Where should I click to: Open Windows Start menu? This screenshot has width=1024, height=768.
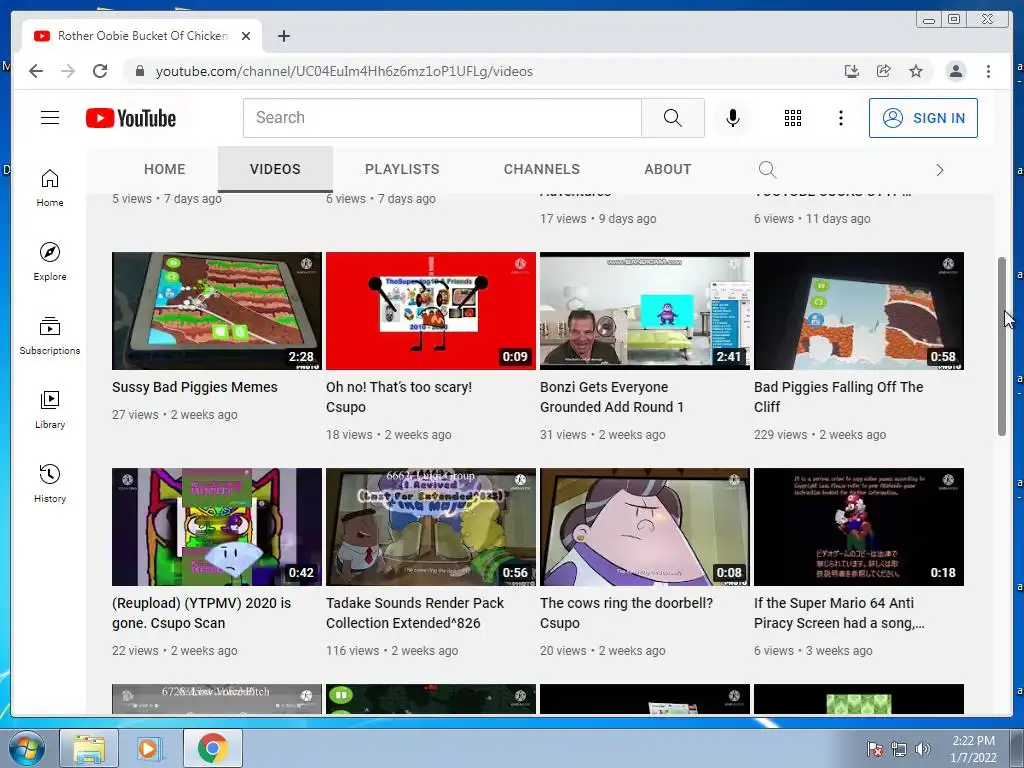coord(26,748)
